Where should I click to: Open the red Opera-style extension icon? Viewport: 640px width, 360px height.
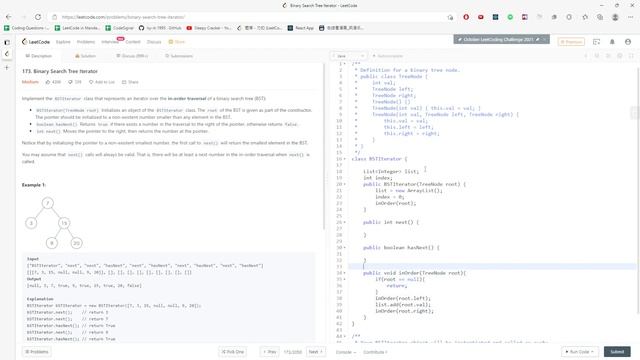[466, 17]
